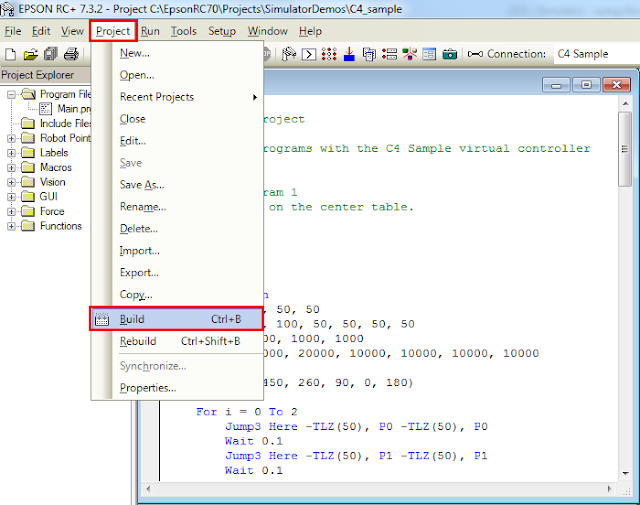The width and height of the screenshot is (640, 505).
Task: Open the Help menu
Action: (310, 31)
